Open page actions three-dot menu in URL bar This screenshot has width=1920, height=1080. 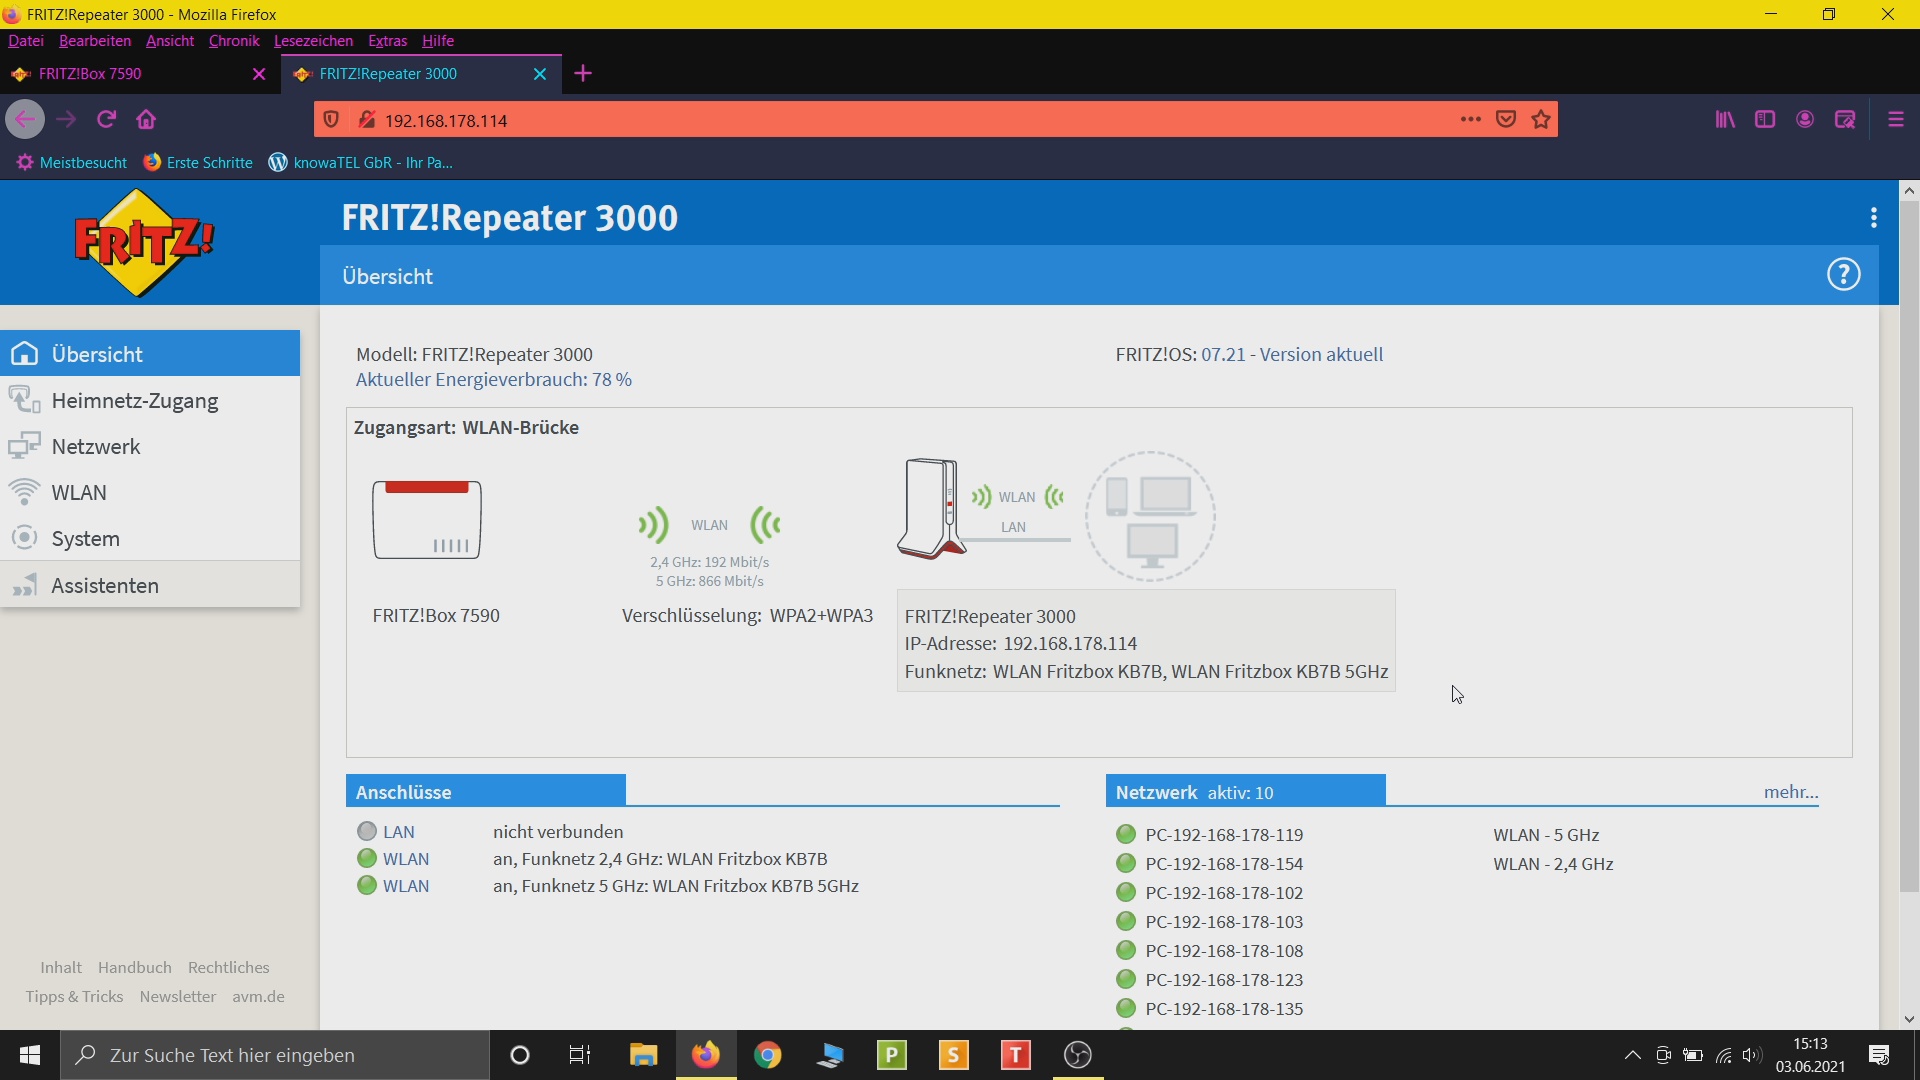1470,119
